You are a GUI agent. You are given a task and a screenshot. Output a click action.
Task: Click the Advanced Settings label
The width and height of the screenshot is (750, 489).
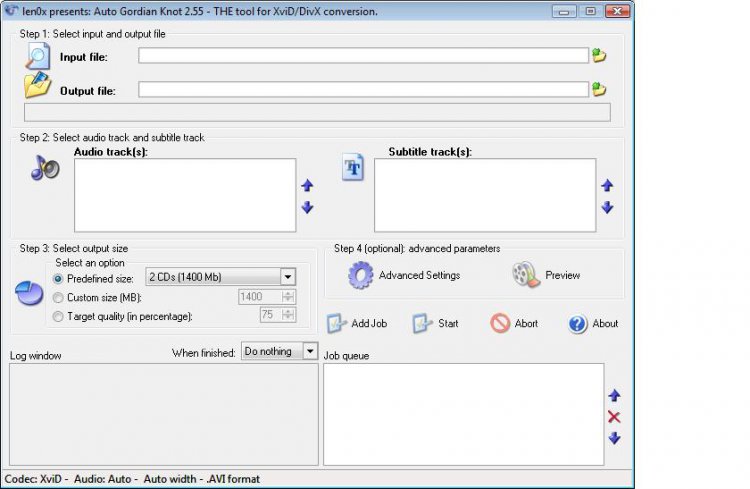pyautogui.click(x=419, y=275)
